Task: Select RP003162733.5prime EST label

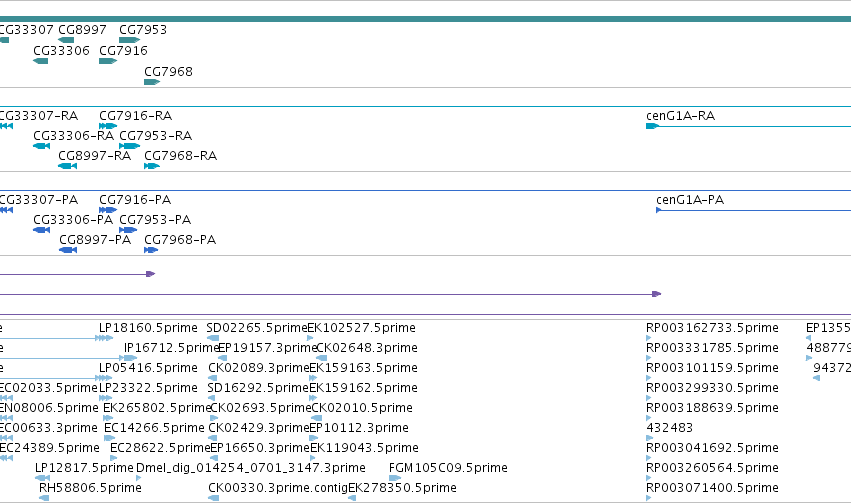Action: tap(712, 328)
